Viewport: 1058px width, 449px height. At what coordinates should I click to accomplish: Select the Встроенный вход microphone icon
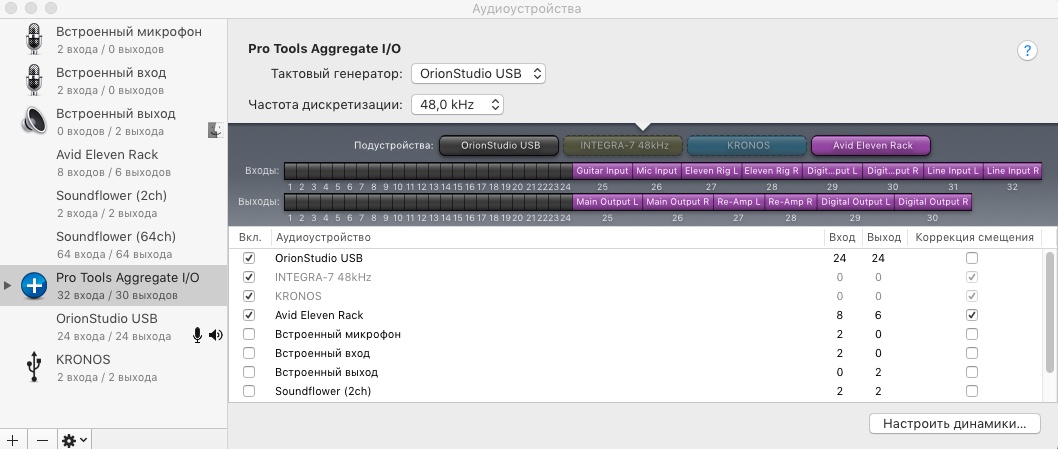click(x=34, y=80)
